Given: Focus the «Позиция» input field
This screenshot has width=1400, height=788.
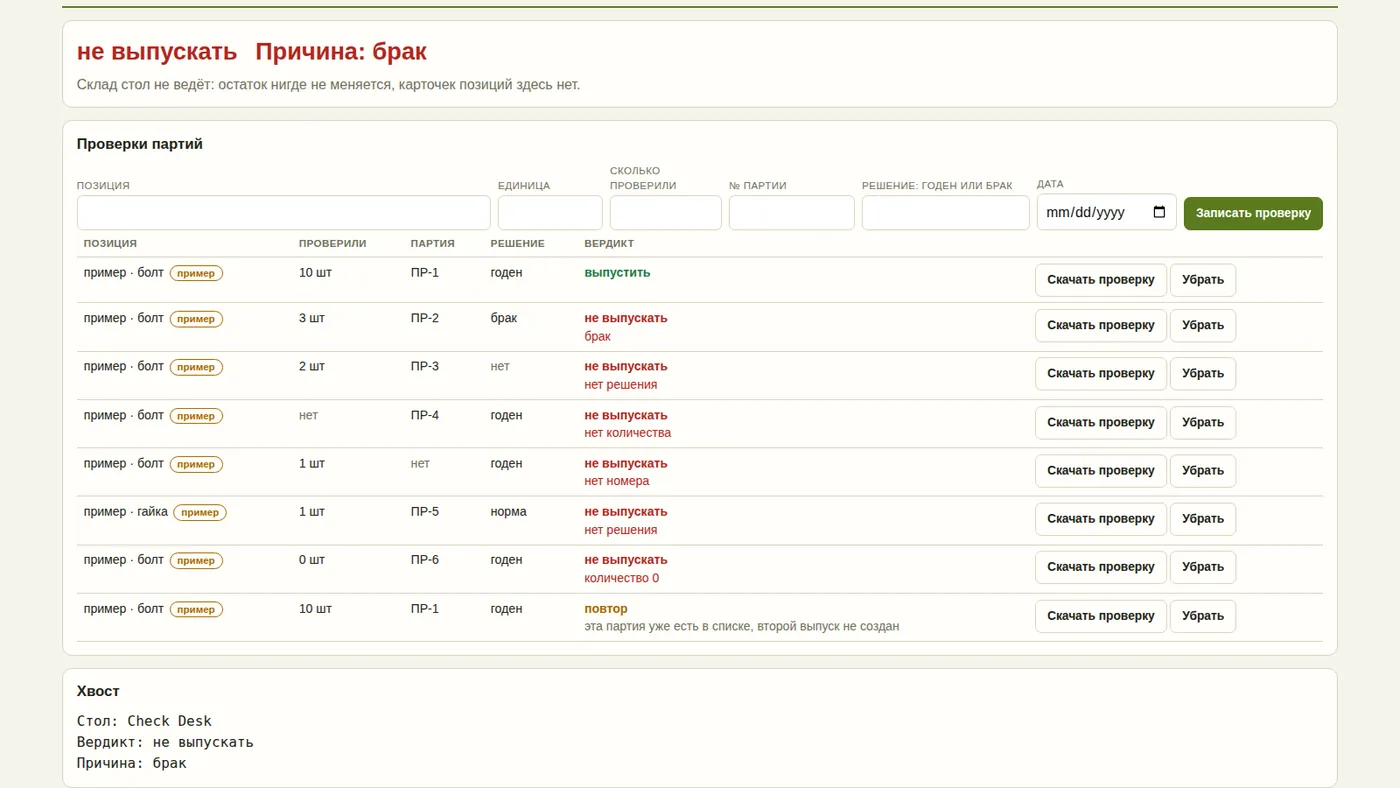Looking at the screenshot, I should pos(284,213).
